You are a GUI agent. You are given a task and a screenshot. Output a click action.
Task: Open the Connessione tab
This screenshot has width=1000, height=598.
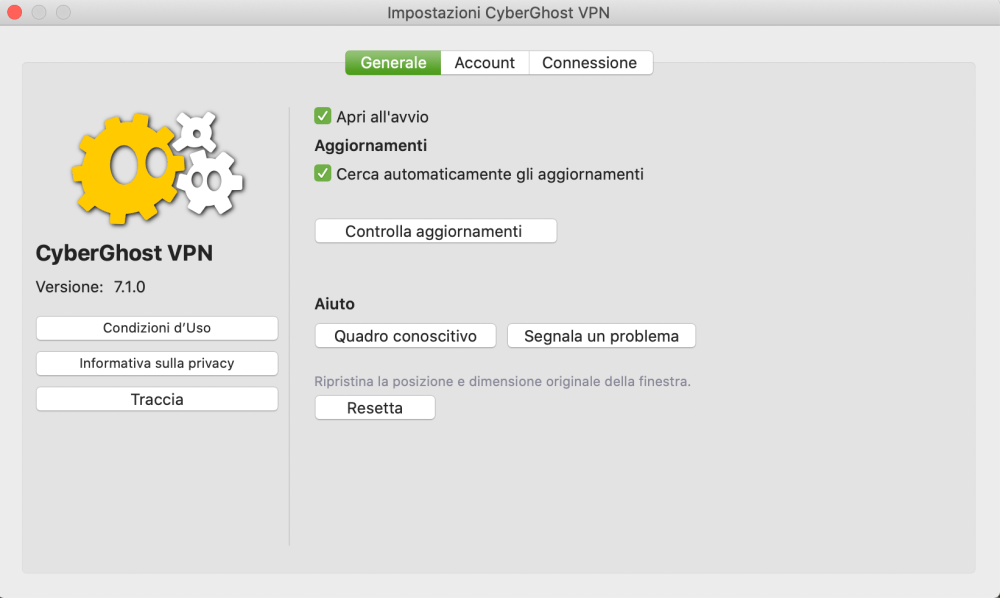590,62
